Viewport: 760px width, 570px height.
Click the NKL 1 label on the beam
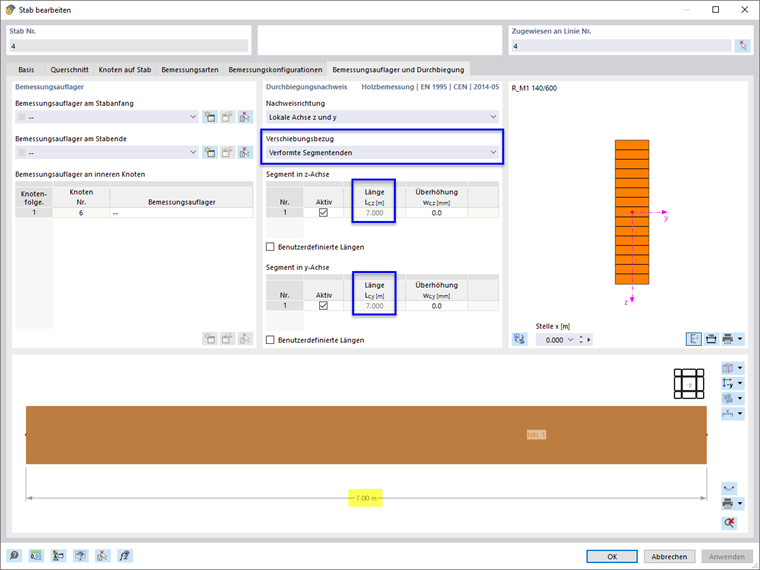click(536, 435)
